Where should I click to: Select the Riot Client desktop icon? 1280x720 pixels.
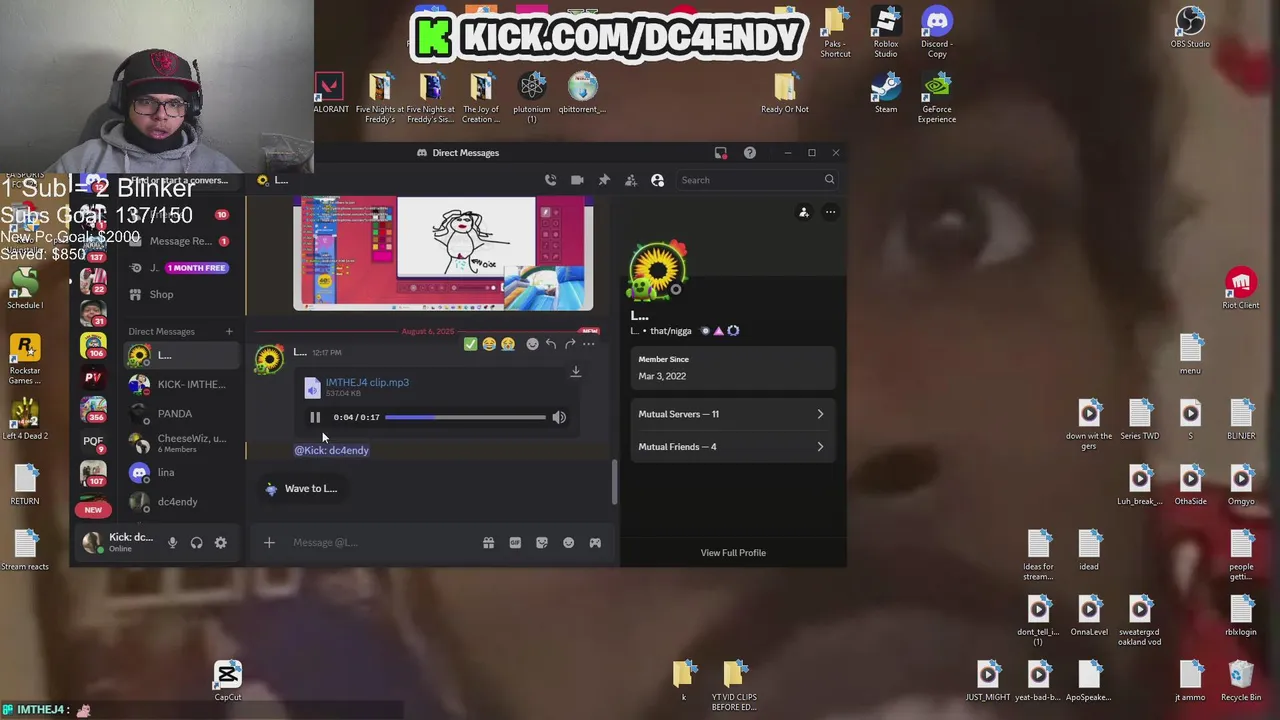(1241, 289)
